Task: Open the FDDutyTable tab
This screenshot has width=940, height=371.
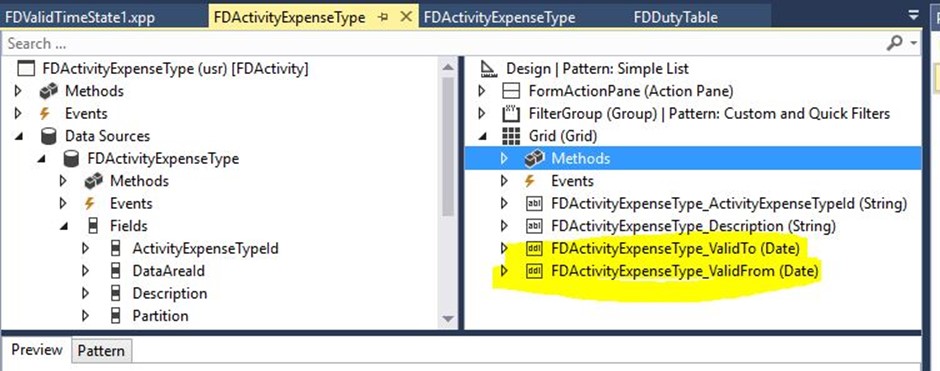Action: (676, 18)
